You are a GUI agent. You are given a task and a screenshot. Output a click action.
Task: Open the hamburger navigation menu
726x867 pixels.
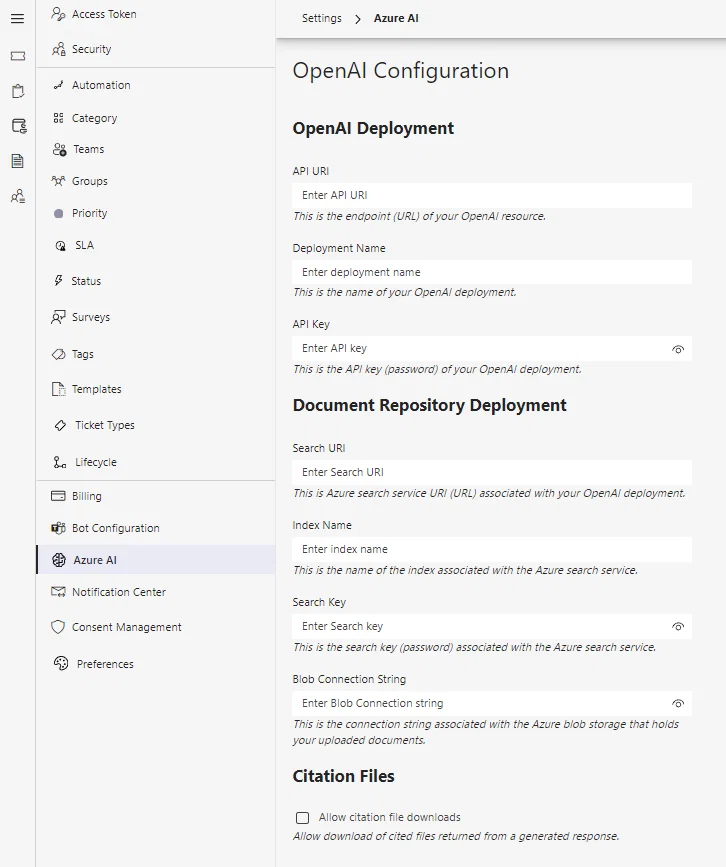click(x=18, y=19)
